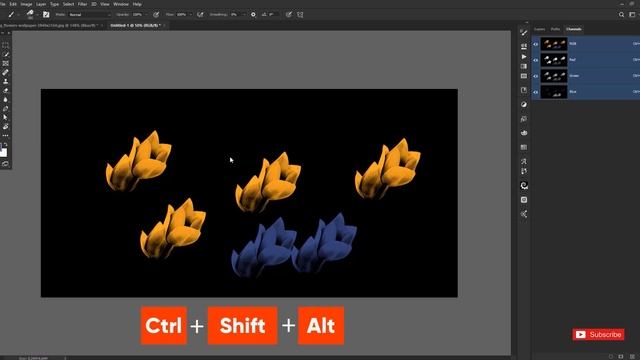Viewport: 640px width, 360px height.
Task: Select the Path Selection arrow tool
Action: coord(5,118)
